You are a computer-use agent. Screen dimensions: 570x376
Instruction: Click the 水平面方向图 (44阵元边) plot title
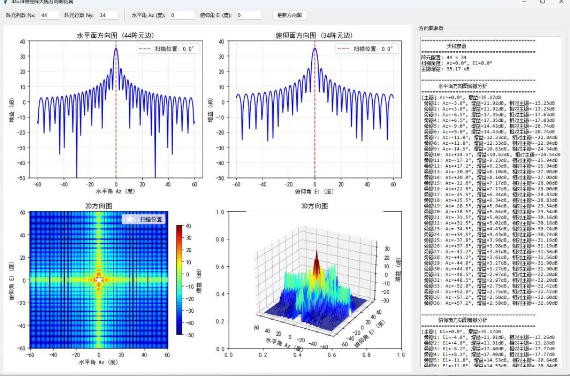(x=116, y=35)
